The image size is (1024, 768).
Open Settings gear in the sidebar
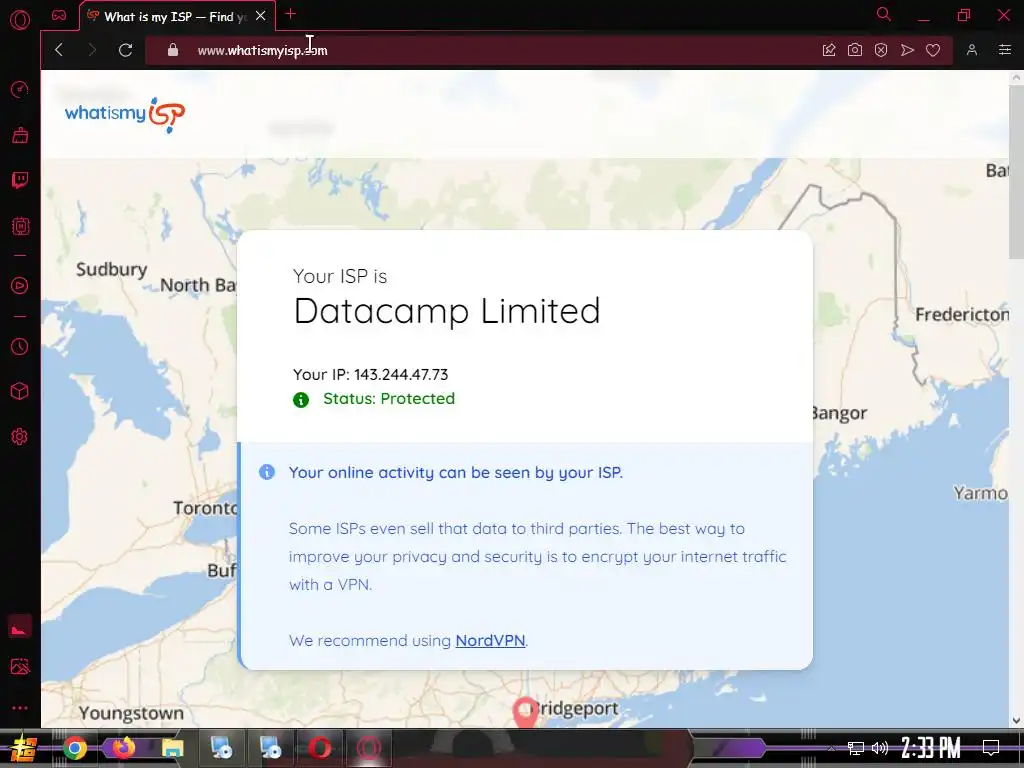click(20, 436)
